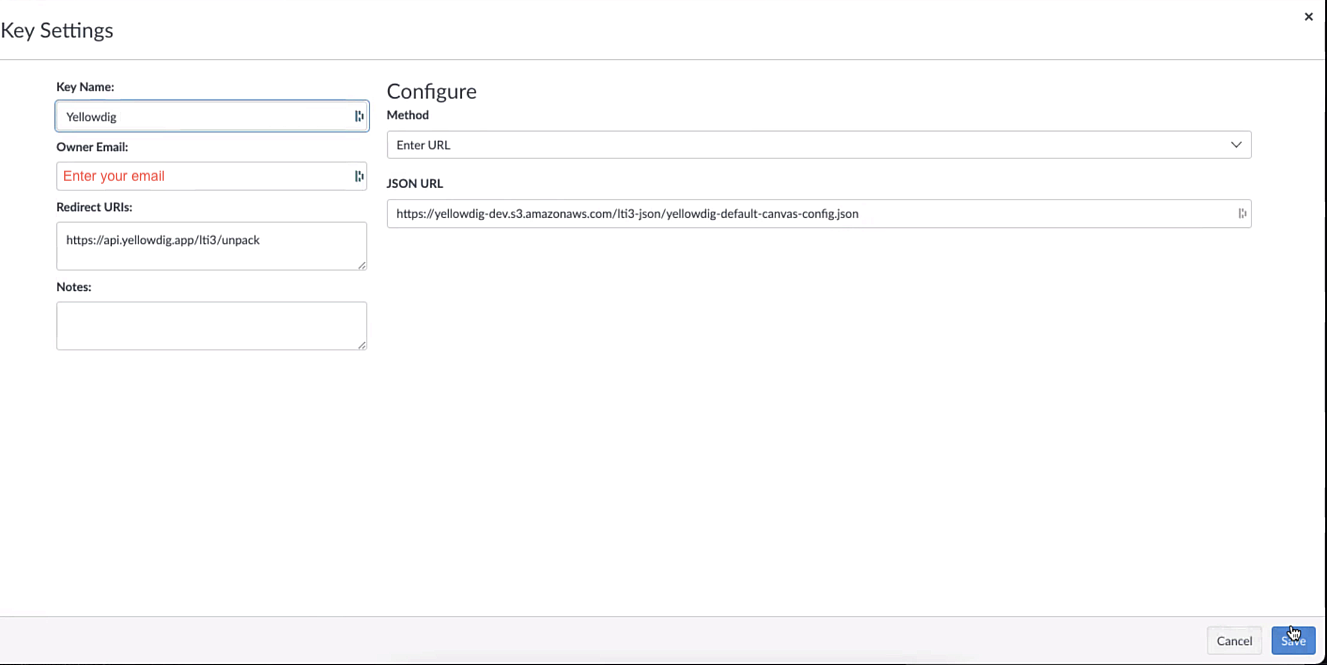Click the Save button

point(1293,640)
